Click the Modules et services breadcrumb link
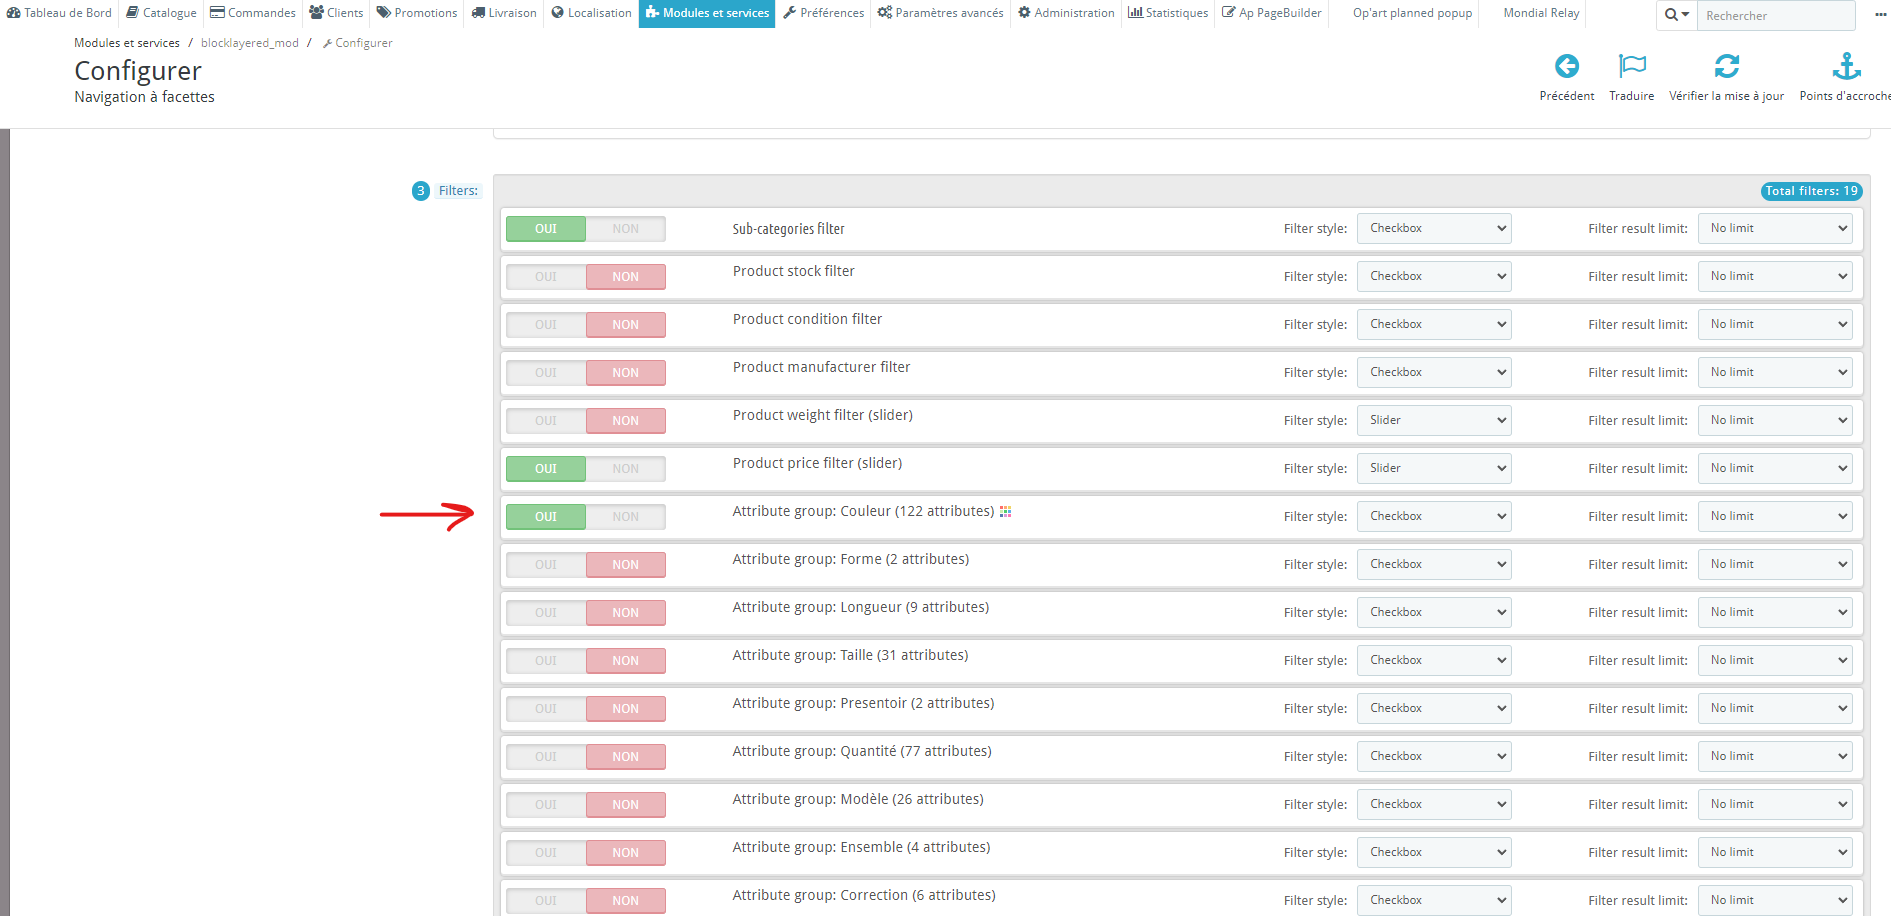1891x916 pixels. click(x=127, y=43)
